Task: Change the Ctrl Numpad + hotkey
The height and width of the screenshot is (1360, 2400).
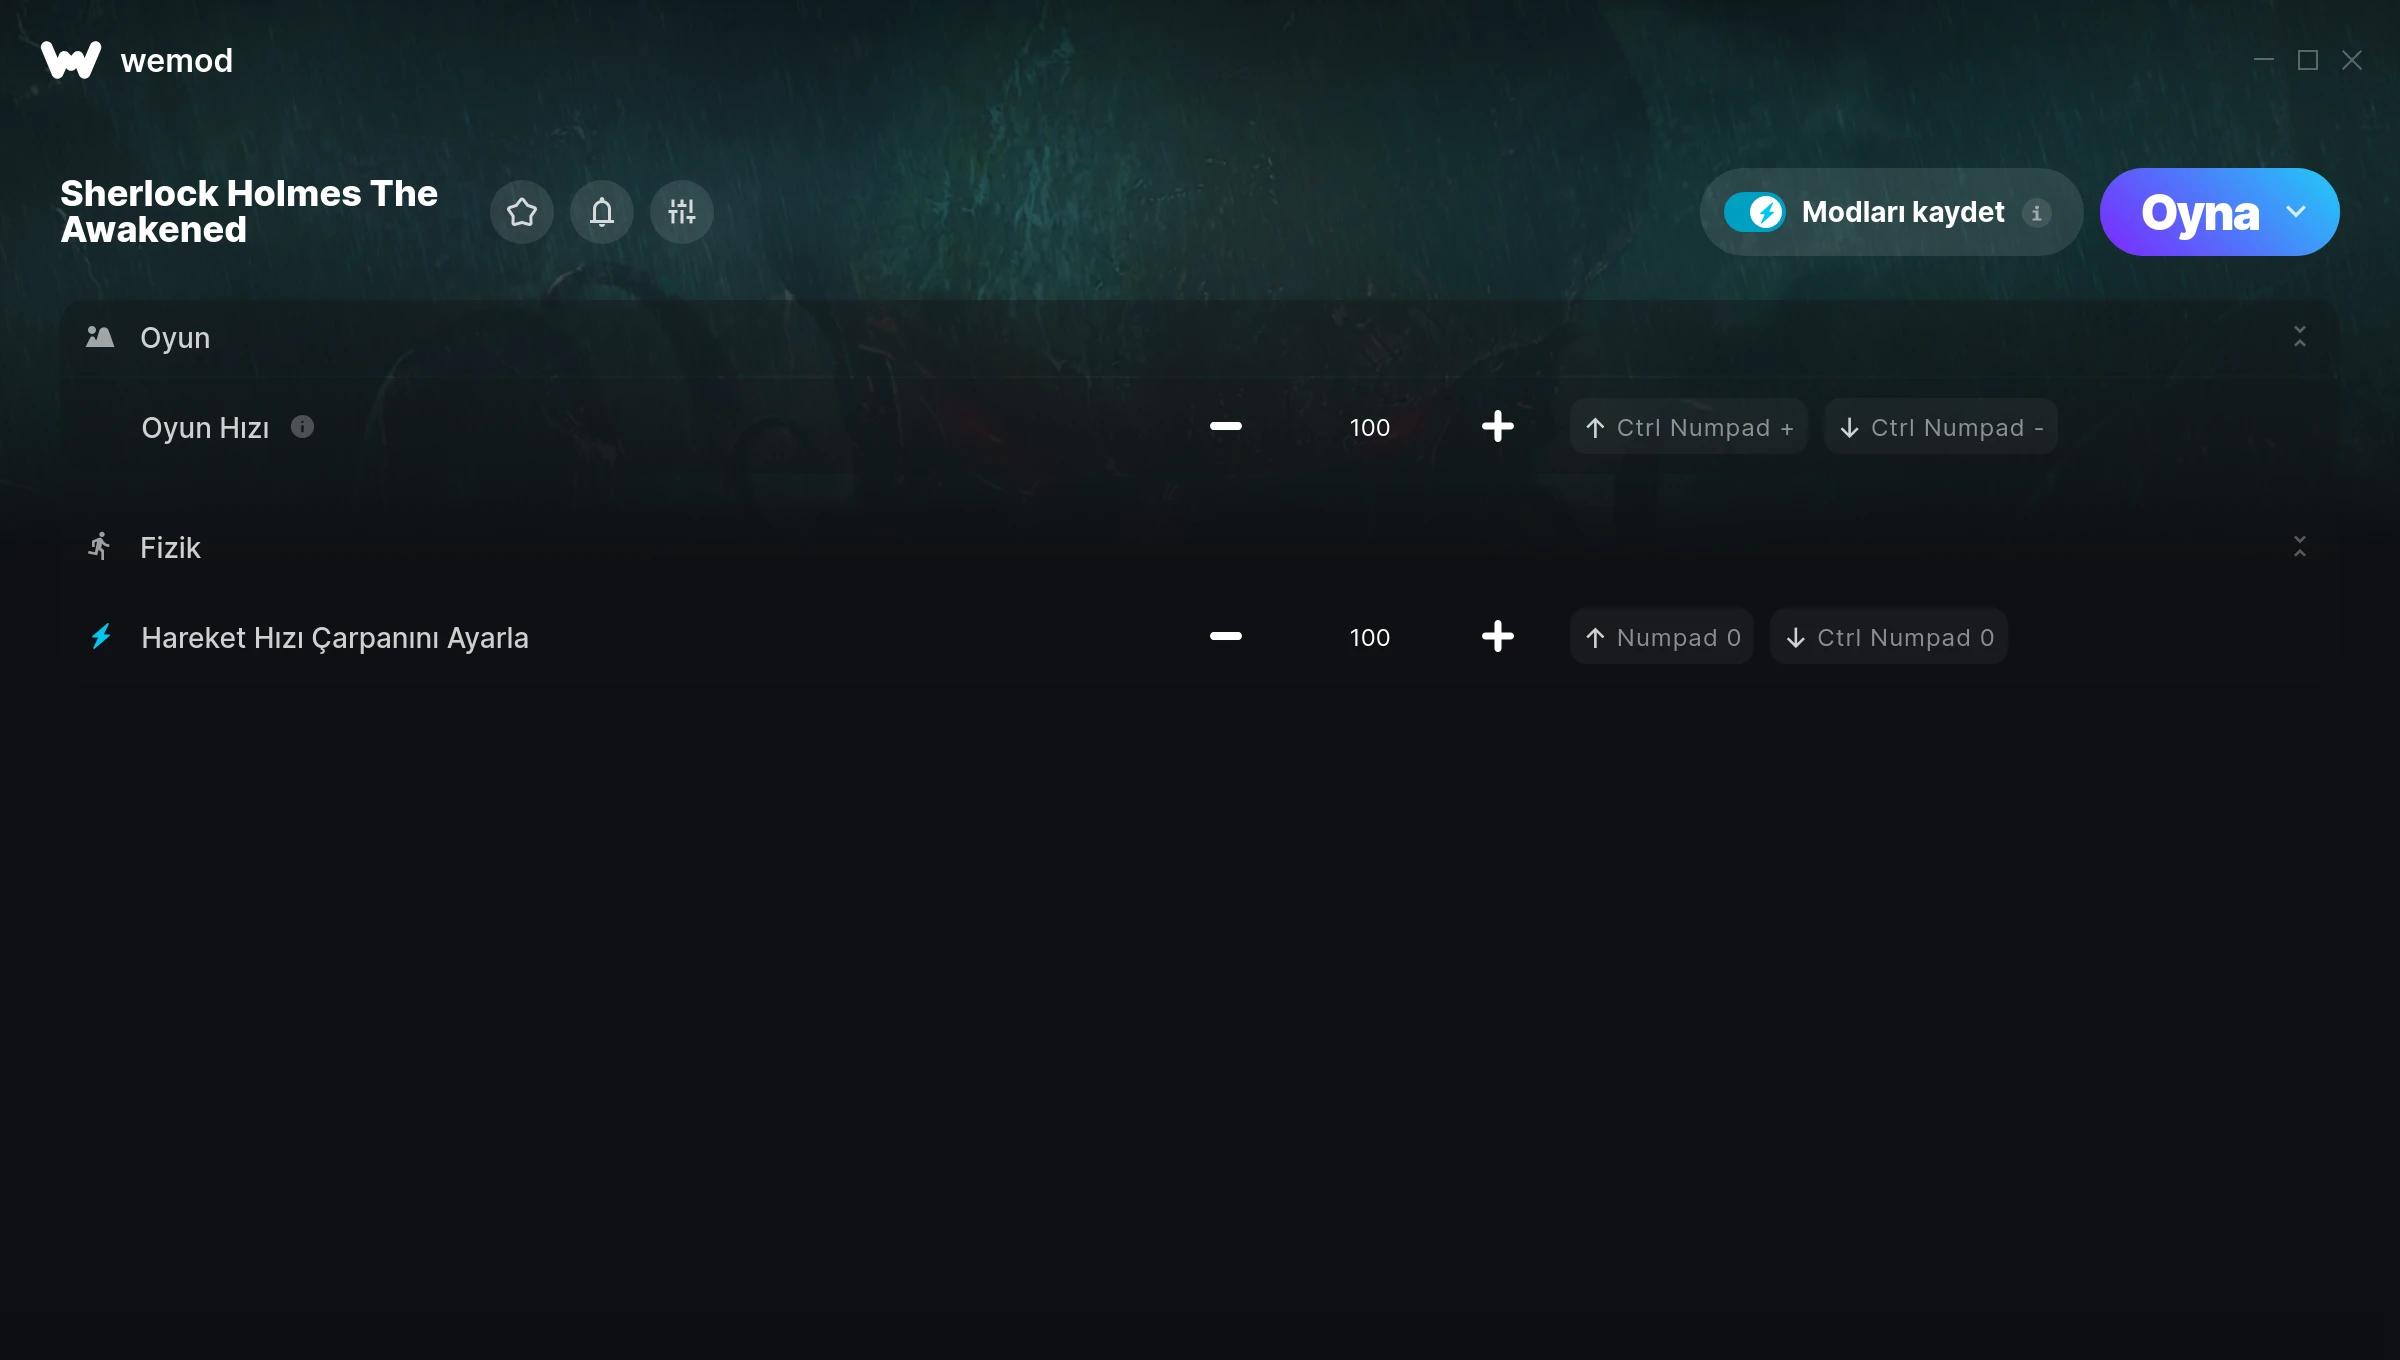Action: pos(1689,427)
